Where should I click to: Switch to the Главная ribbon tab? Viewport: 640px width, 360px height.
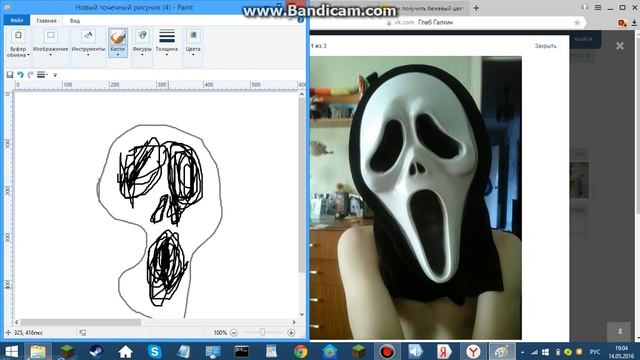pos(47,20)
